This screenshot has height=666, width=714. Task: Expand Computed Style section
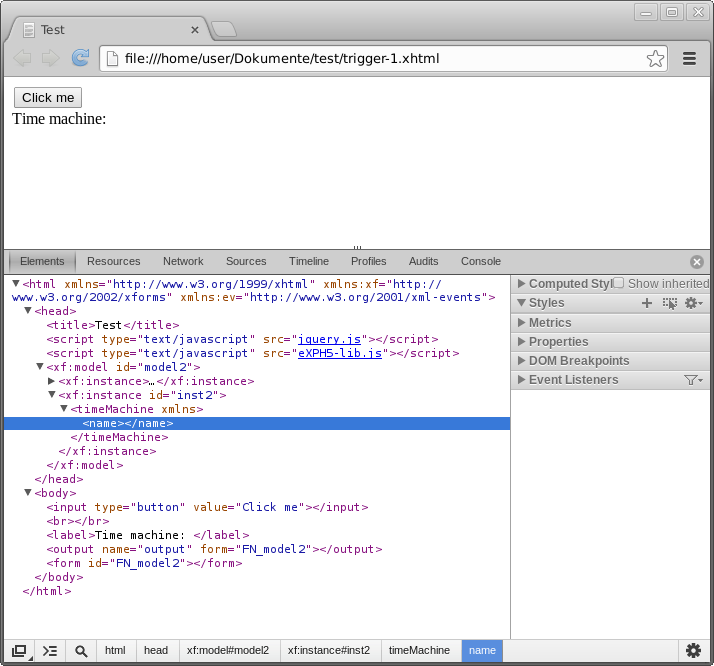(x=521, y=284)
